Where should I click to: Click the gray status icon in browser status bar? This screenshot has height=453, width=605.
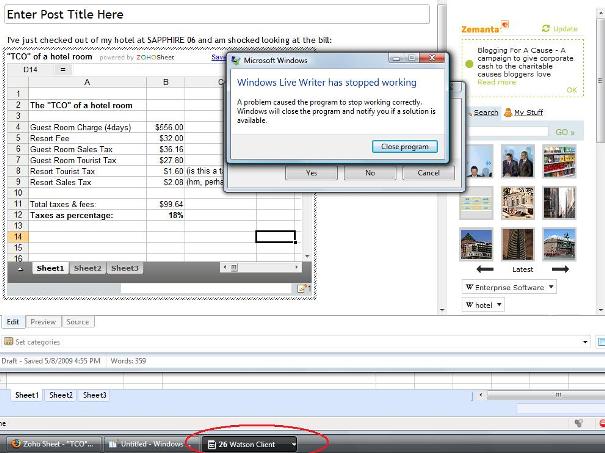(x=578, y=423)
